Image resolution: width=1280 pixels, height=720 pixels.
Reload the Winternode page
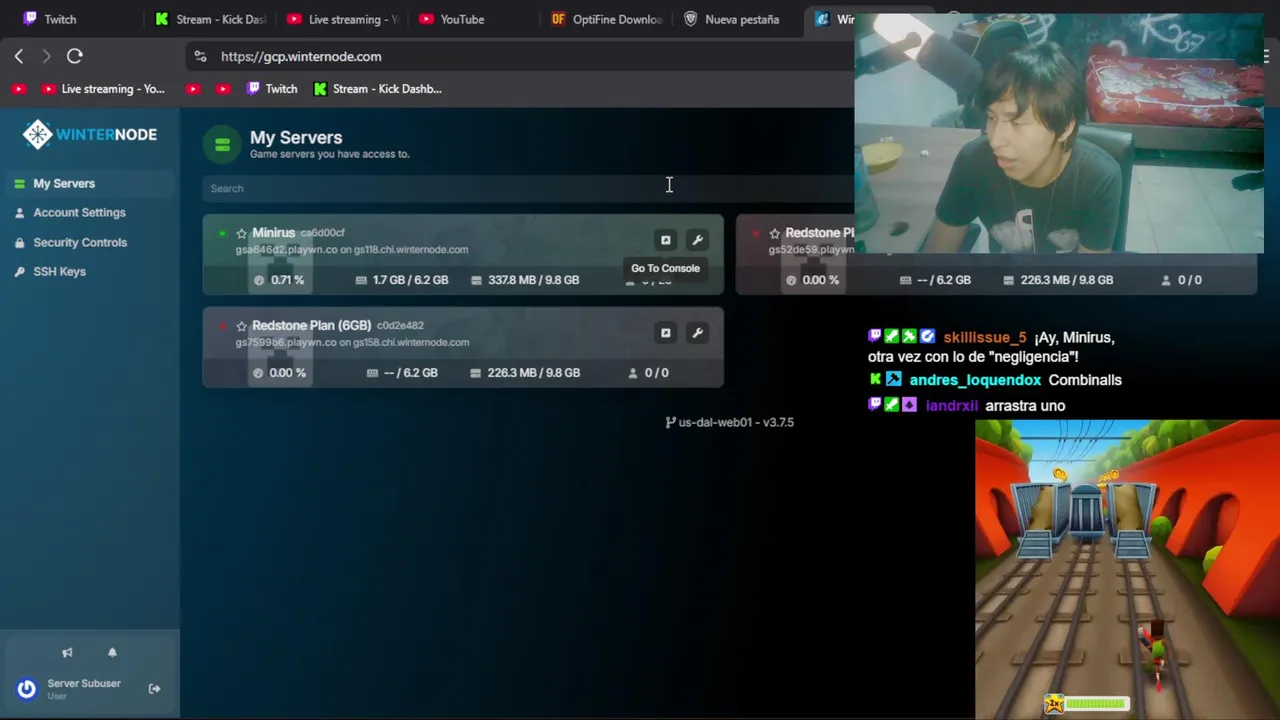point(75,56)
